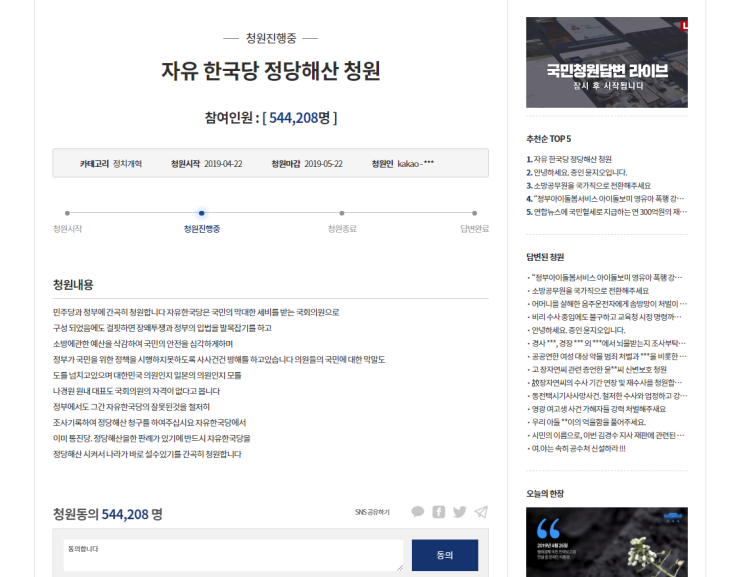The height and width of the screenshot is (577, 743).
Task: Click the 오늘의 한장 sidebar heading
Action: [545, 494]
